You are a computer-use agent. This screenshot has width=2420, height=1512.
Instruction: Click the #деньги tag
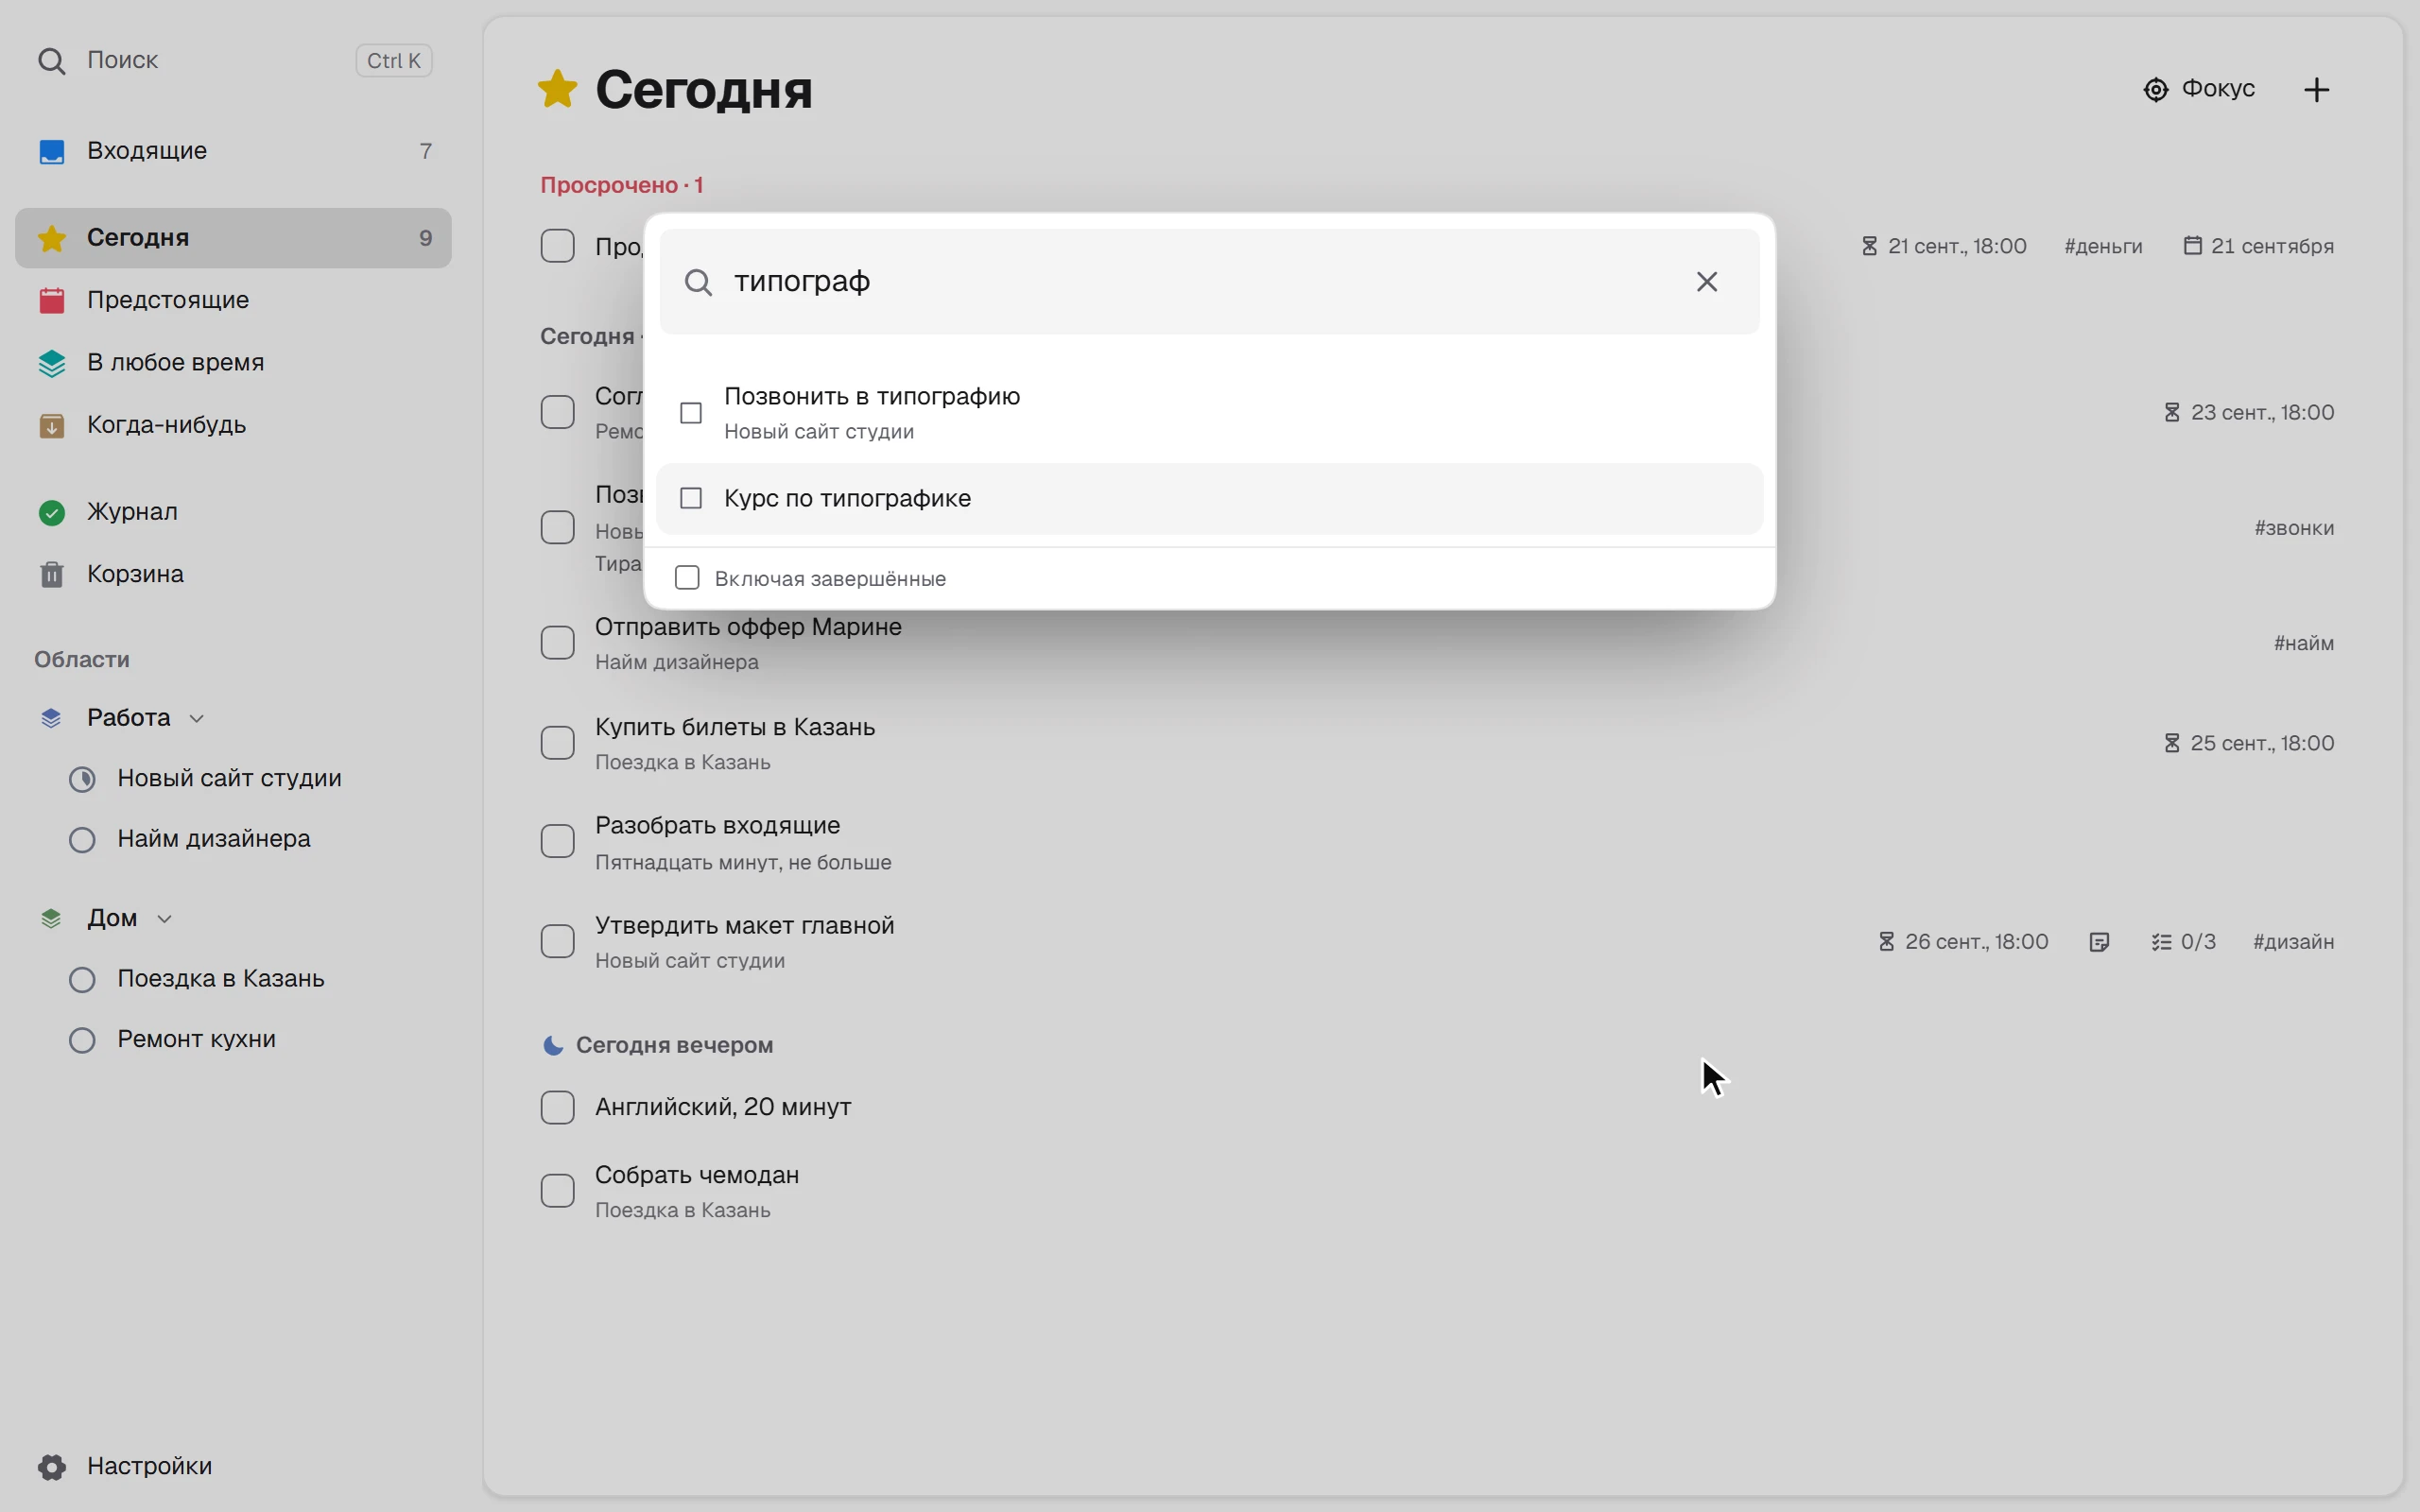tap(2103, 246)
